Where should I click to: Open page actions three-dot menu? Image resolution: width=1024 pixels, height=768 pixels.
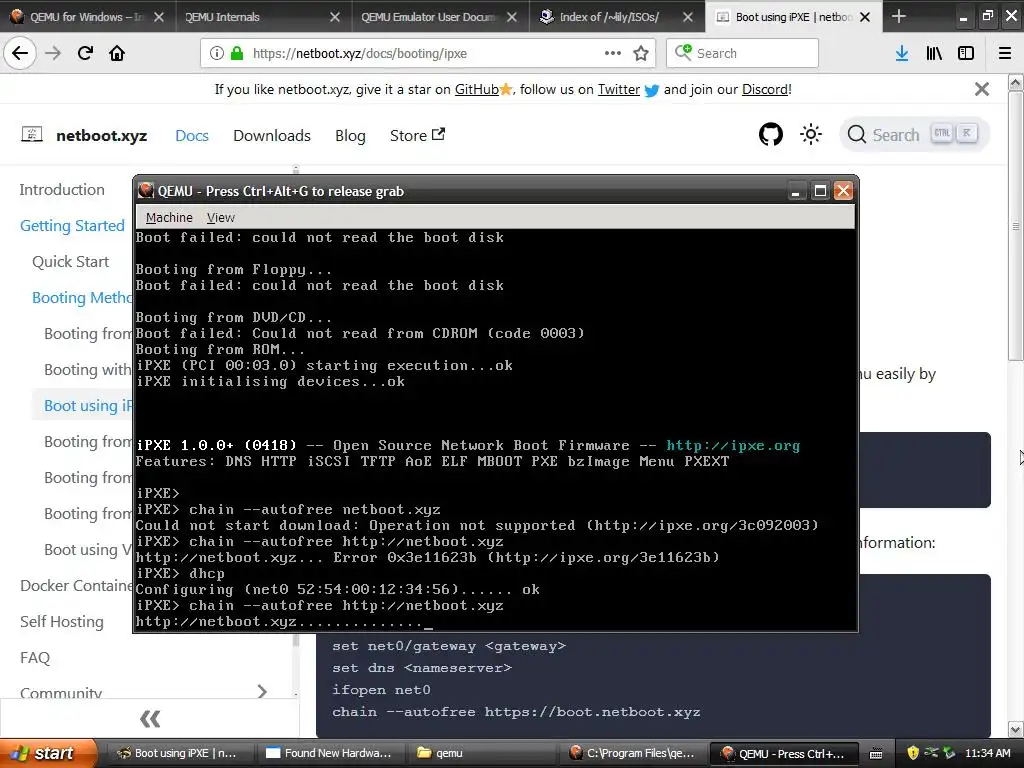[613, 53]
